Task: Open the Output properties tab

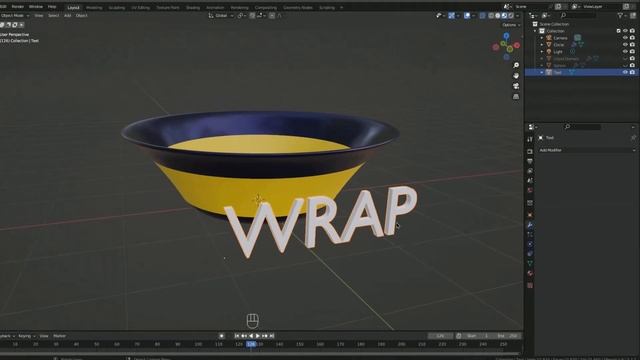Action: pos(530,161)
